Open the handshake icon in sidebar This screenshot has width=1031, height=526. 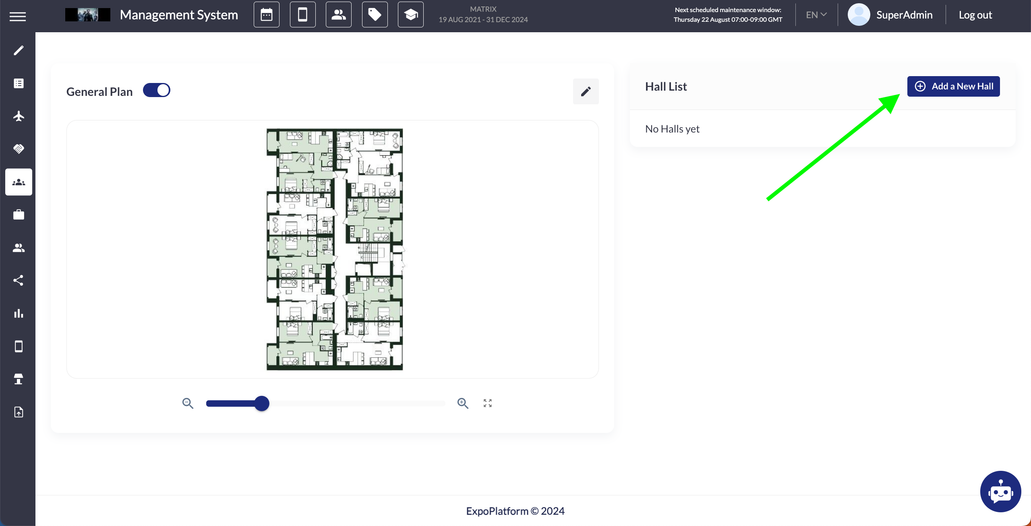18,149
